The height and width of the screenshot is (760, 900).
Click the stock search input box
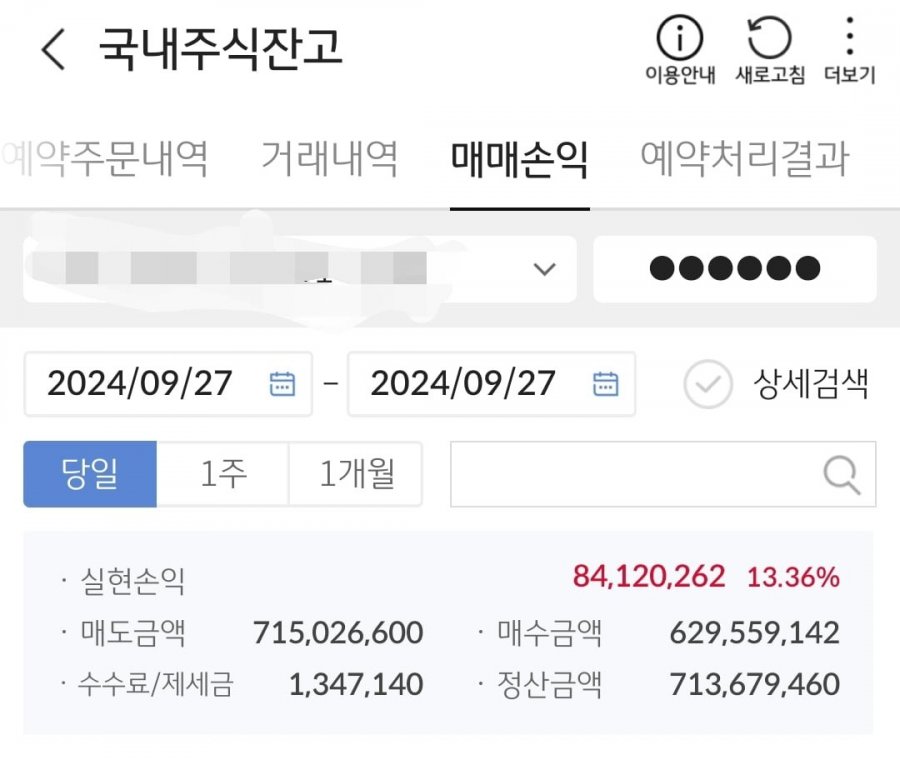tap(635, 474)
